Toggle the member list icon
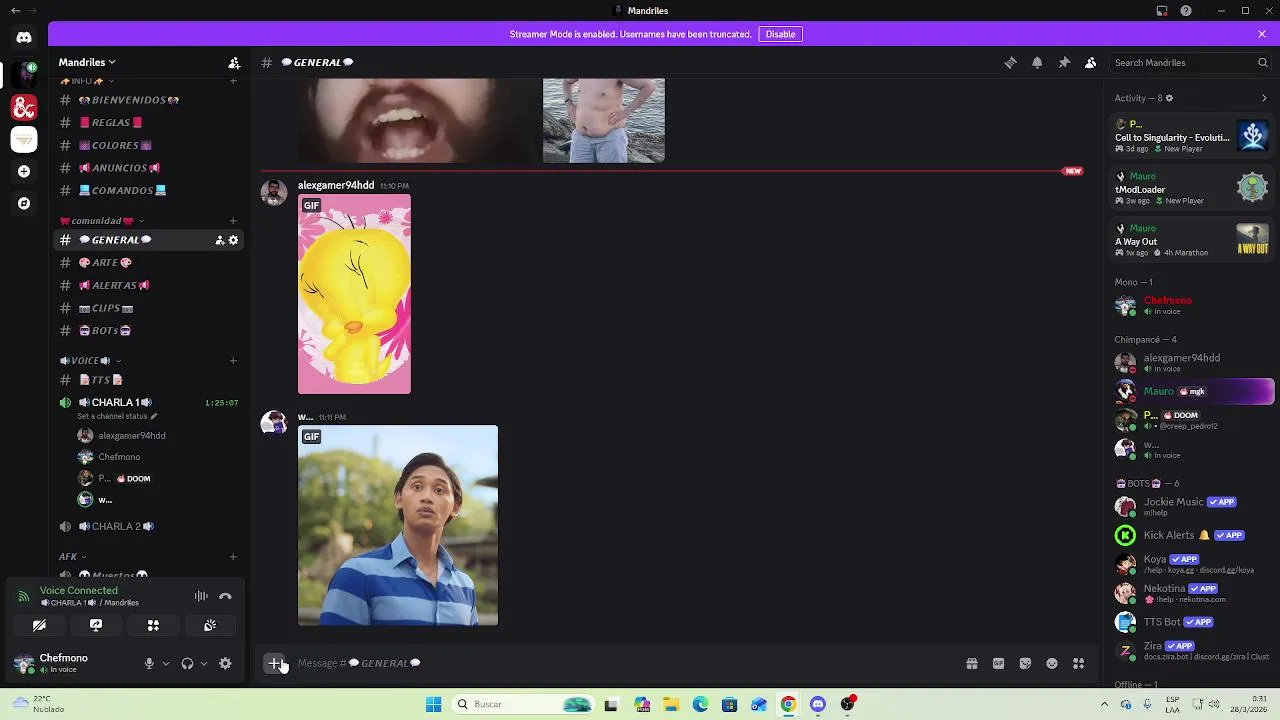This screenshot has height=720, width=1280. [1091, 62]
